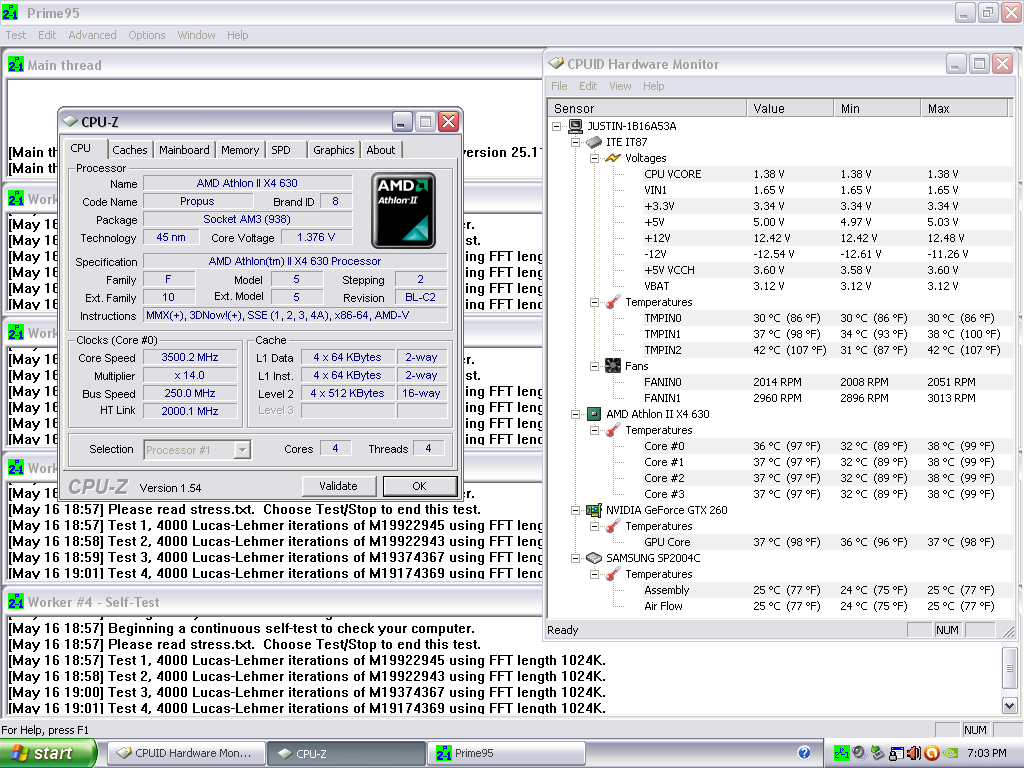
Task: Click the AMD Athlon II logo in CPU-Z
Action: [403, 211]
